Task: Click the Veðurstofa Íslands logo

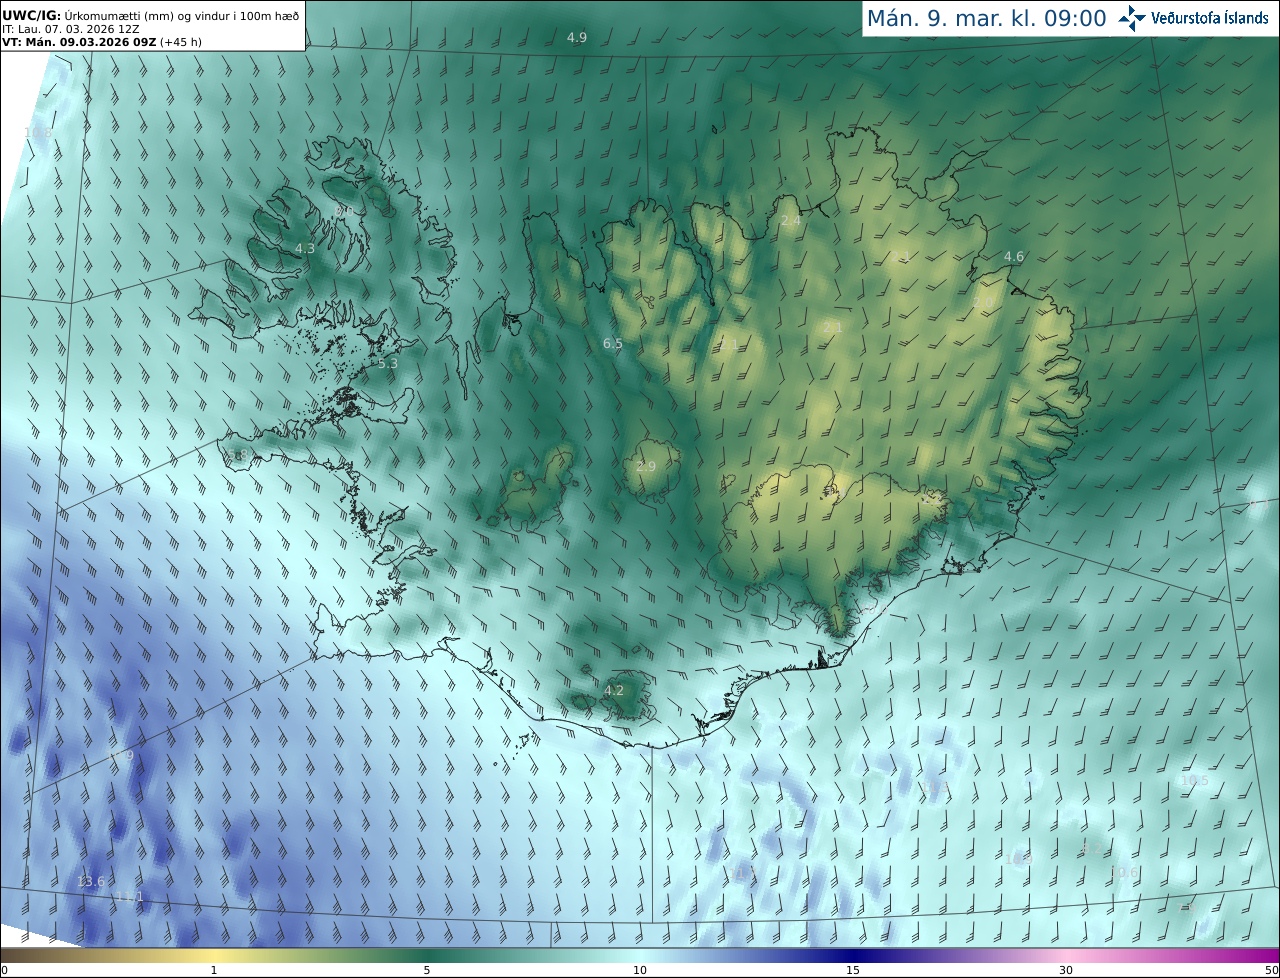Action: (1193, 18)
